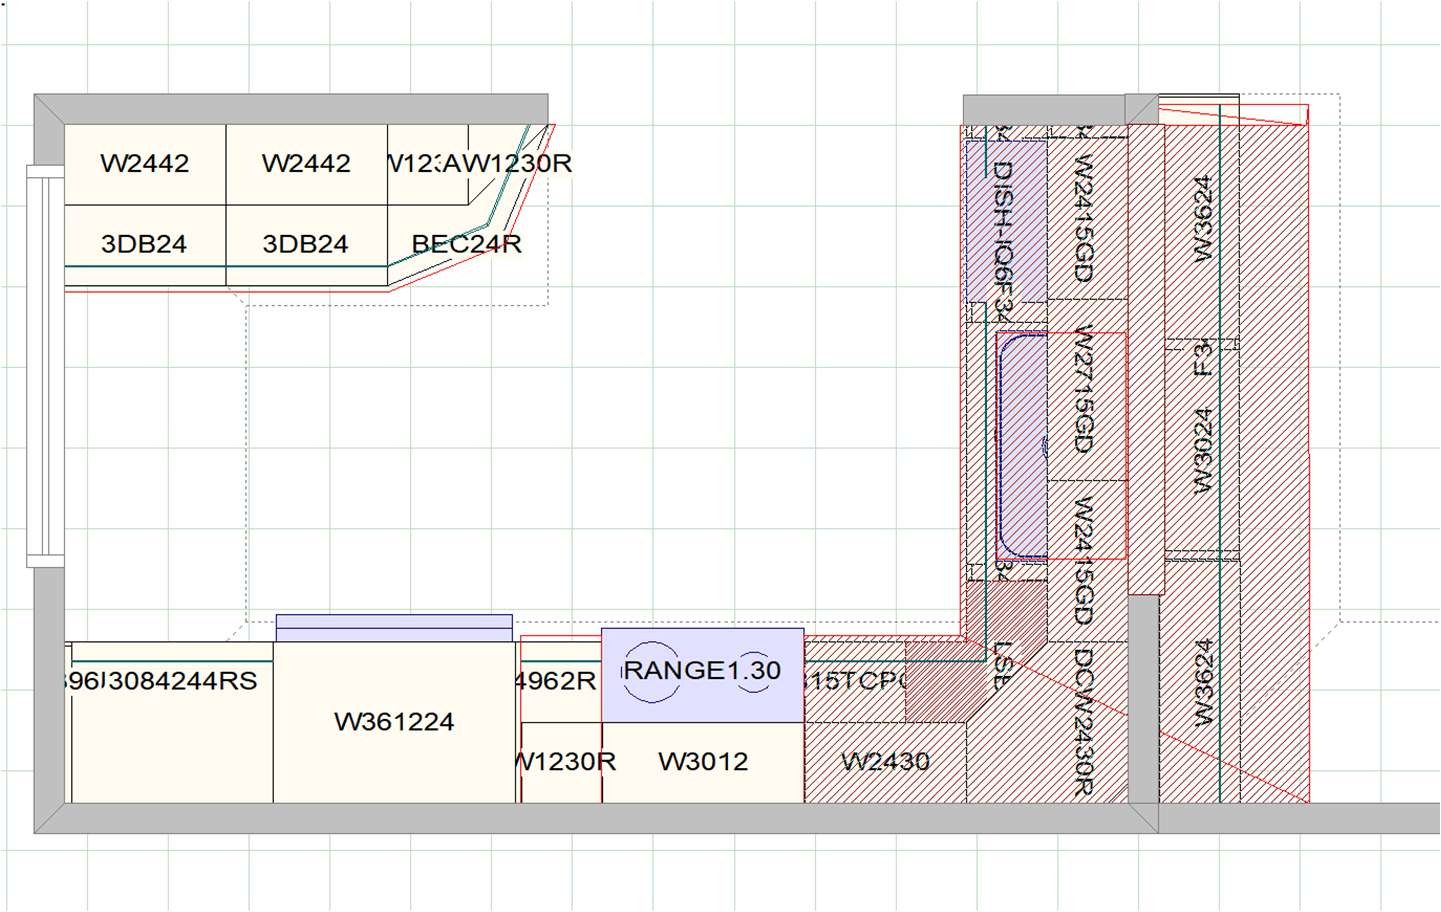Select the W1230R cabinet
Screen dimensions: 1441x912
click(x=561, y=762)
